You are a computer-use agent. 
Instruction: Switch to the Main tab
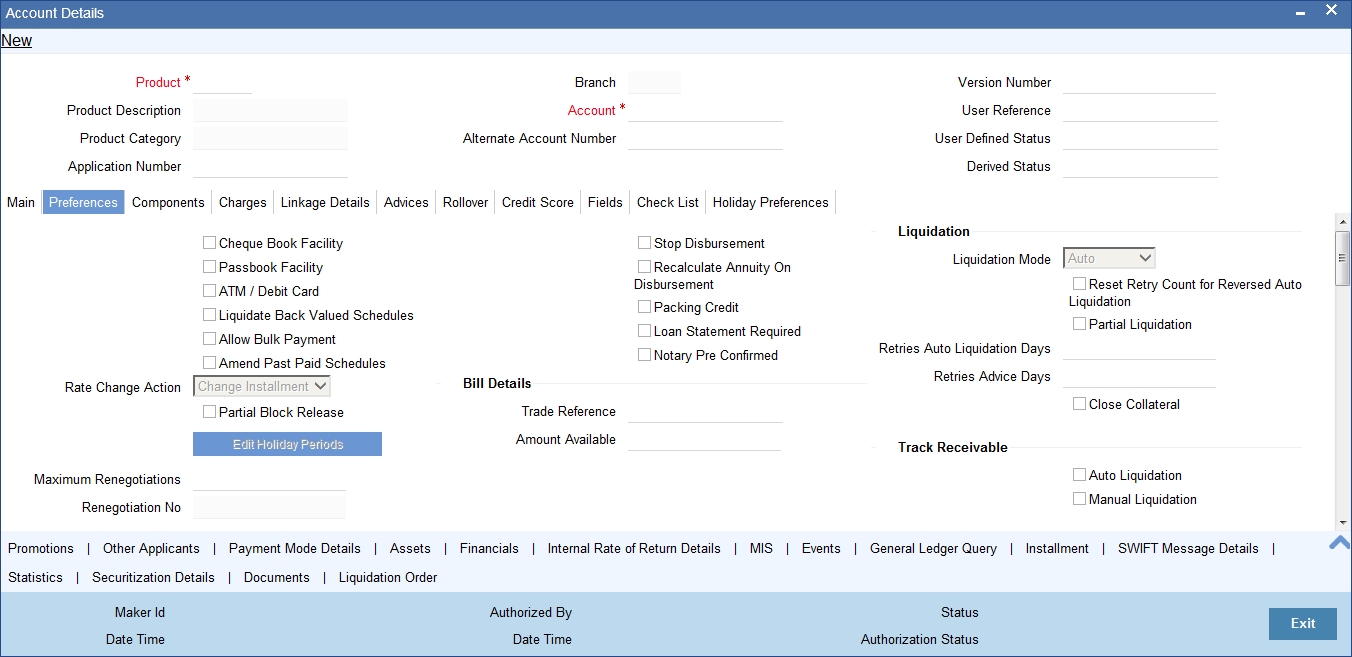click(x=21, y=202)
